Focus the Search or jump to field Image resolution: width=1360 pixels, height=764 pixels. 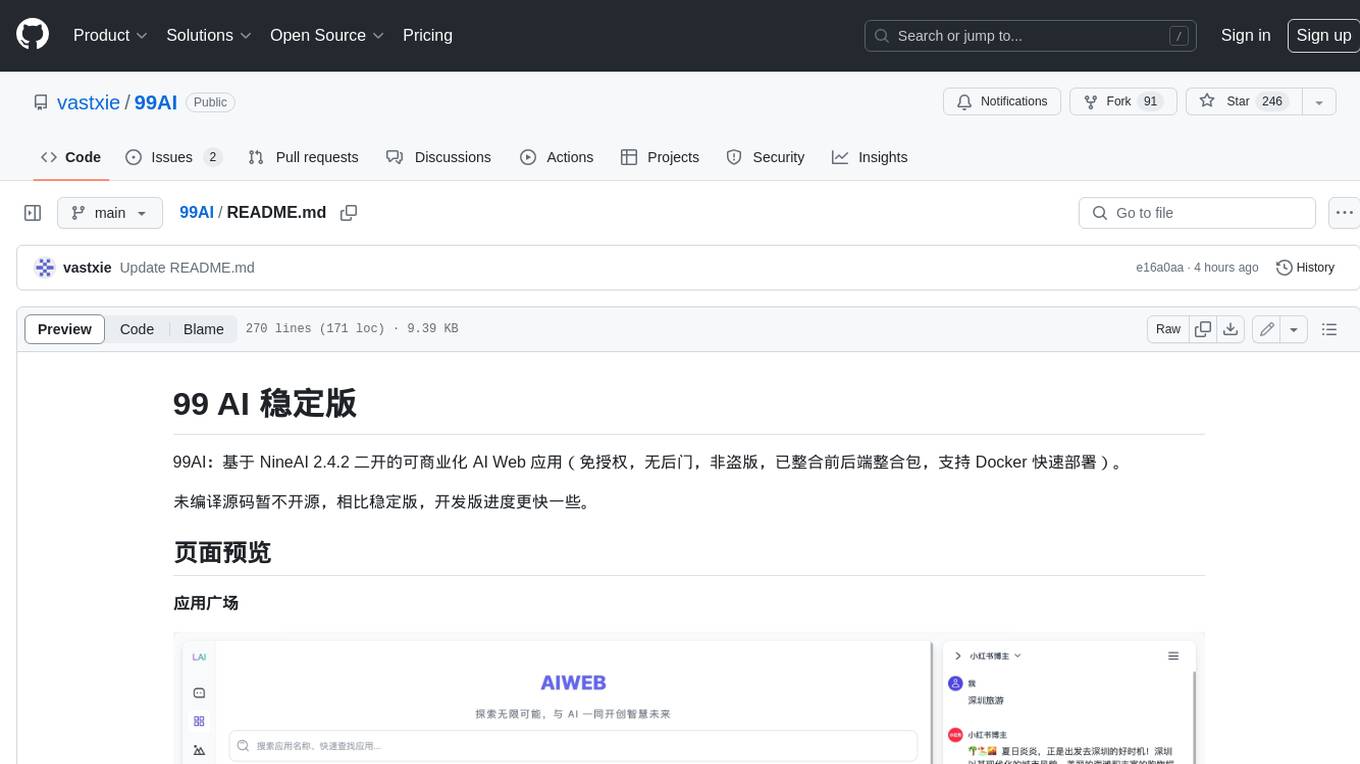(x=1032, y=36)
